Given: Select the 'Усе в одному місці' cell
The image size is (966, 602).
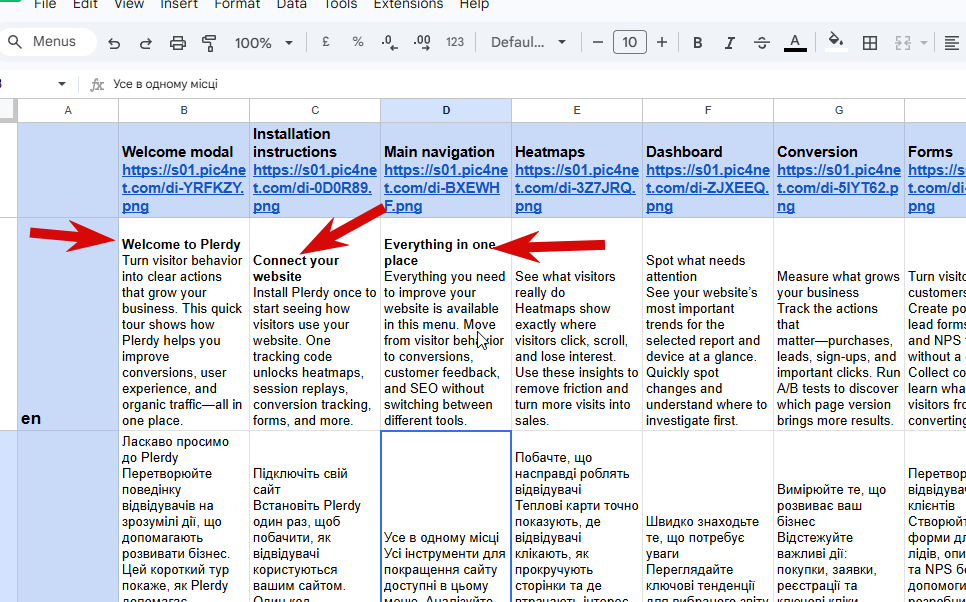Looking at the screenshot, I should tap(446, 516).
